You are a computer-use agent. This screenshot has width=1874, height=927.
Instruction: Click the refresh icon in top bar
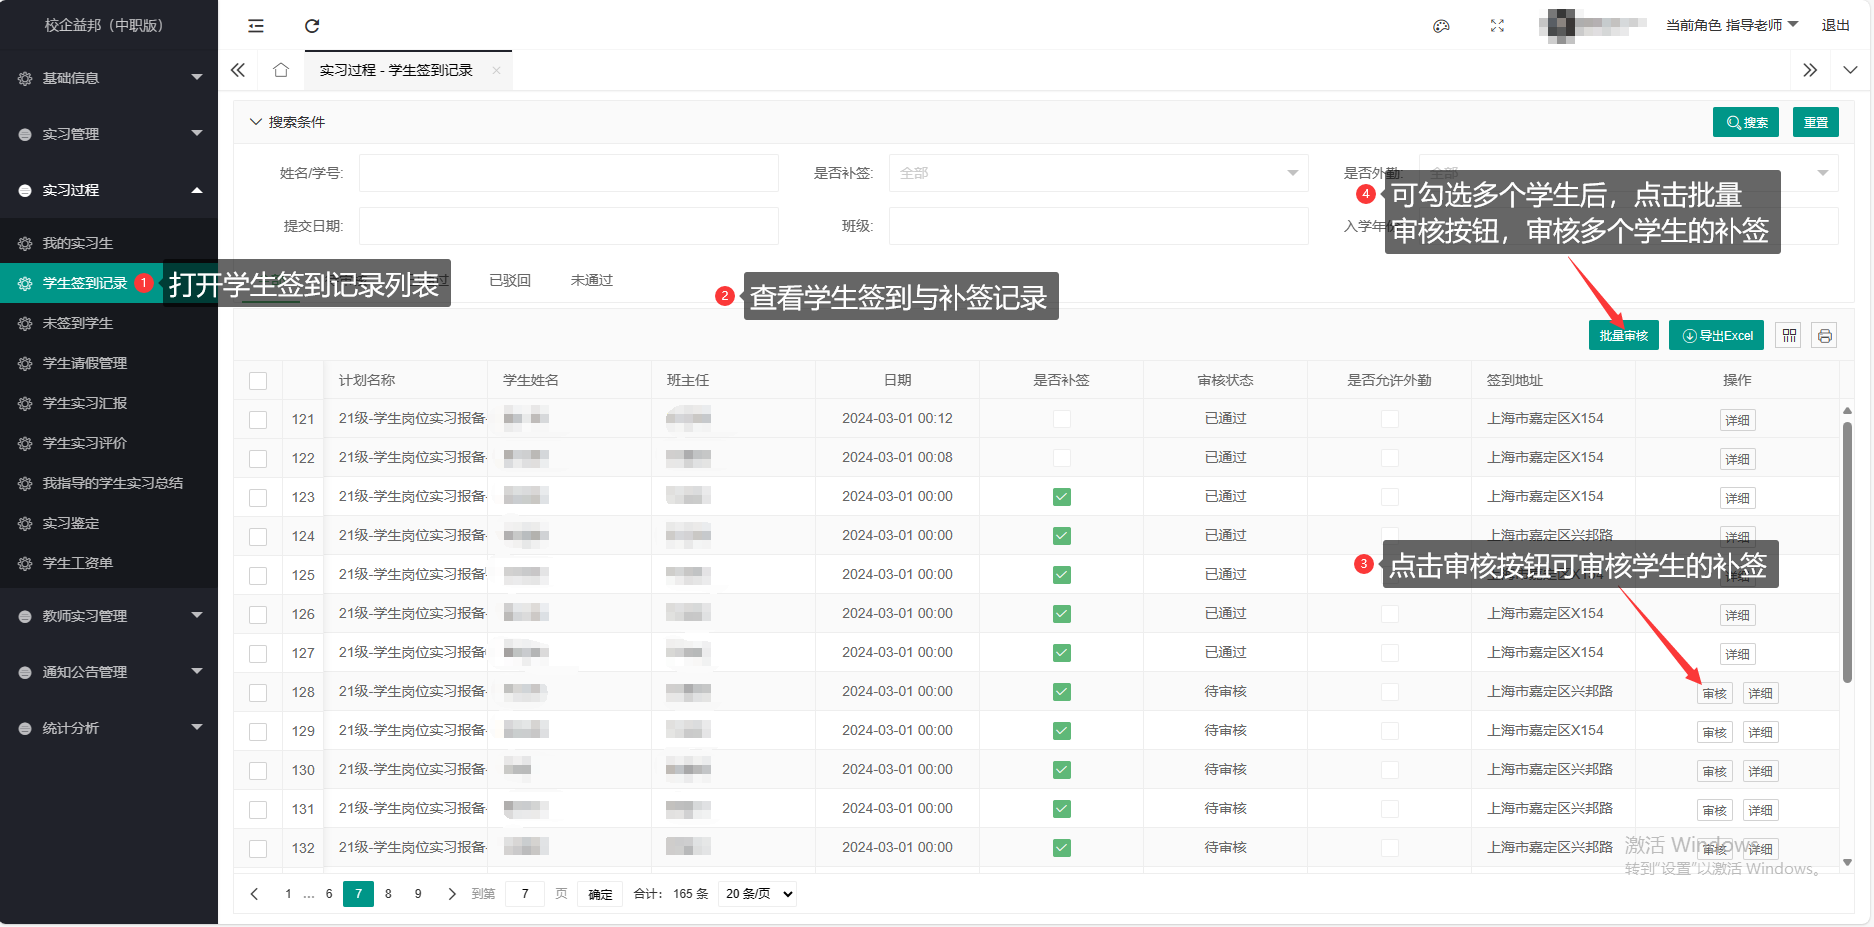pos(312,26)
